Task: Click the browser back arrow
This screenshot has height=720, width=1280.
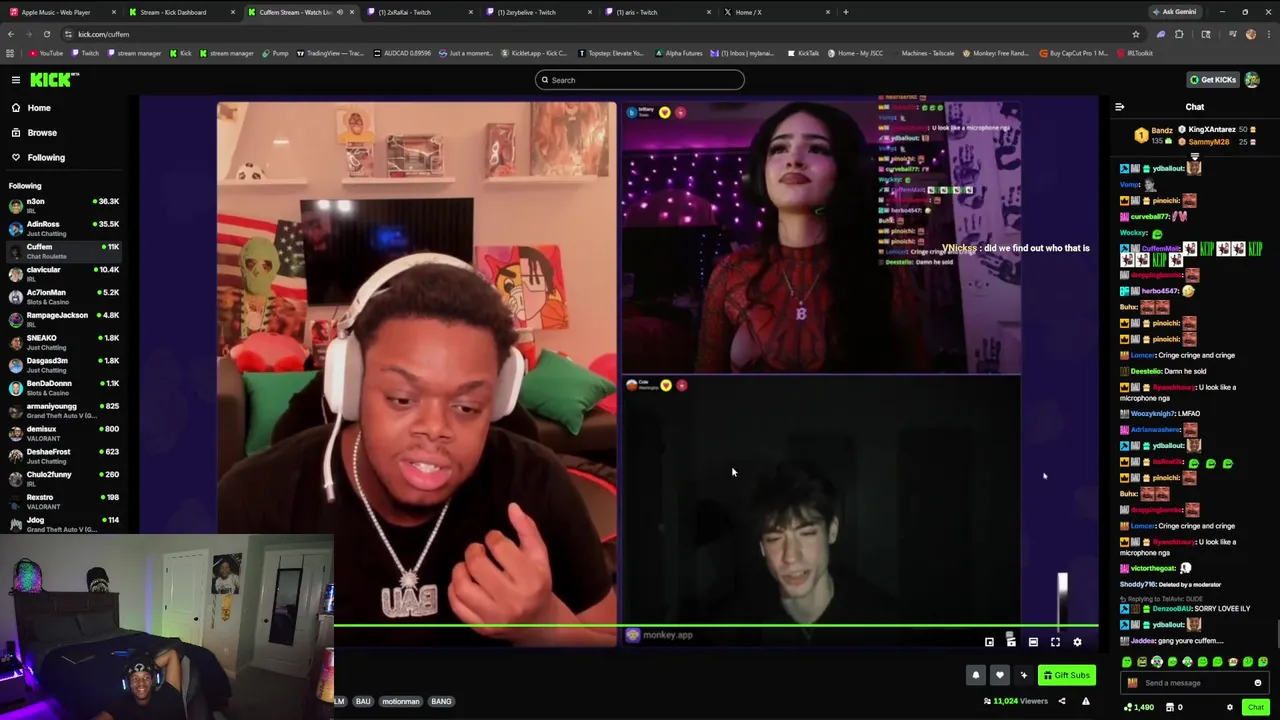Action: coord(10,34)
